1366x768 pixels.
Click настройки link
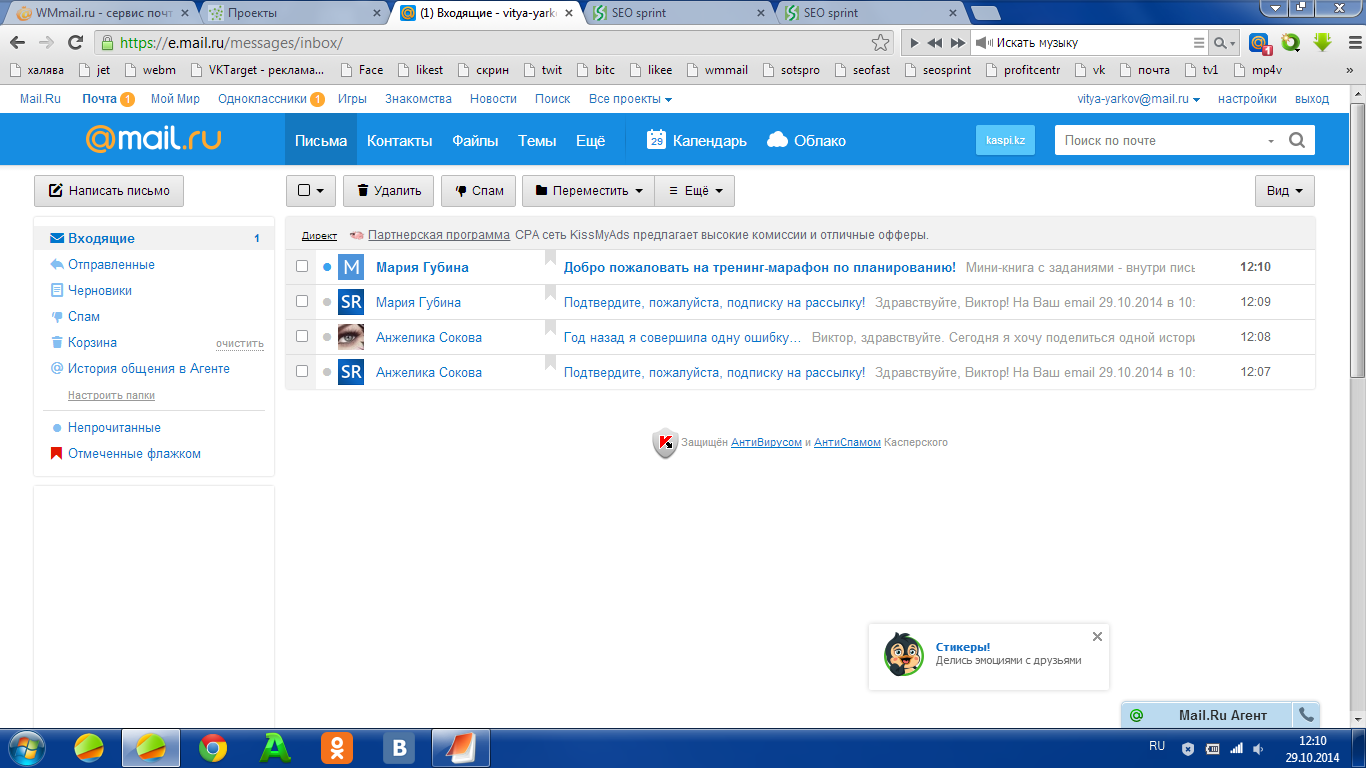click(1247, 99)
